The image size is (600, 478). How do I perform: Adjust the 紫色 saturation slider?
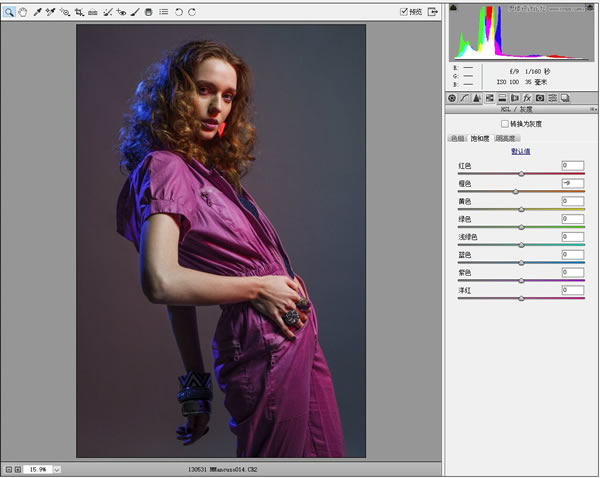coord(521,281)
